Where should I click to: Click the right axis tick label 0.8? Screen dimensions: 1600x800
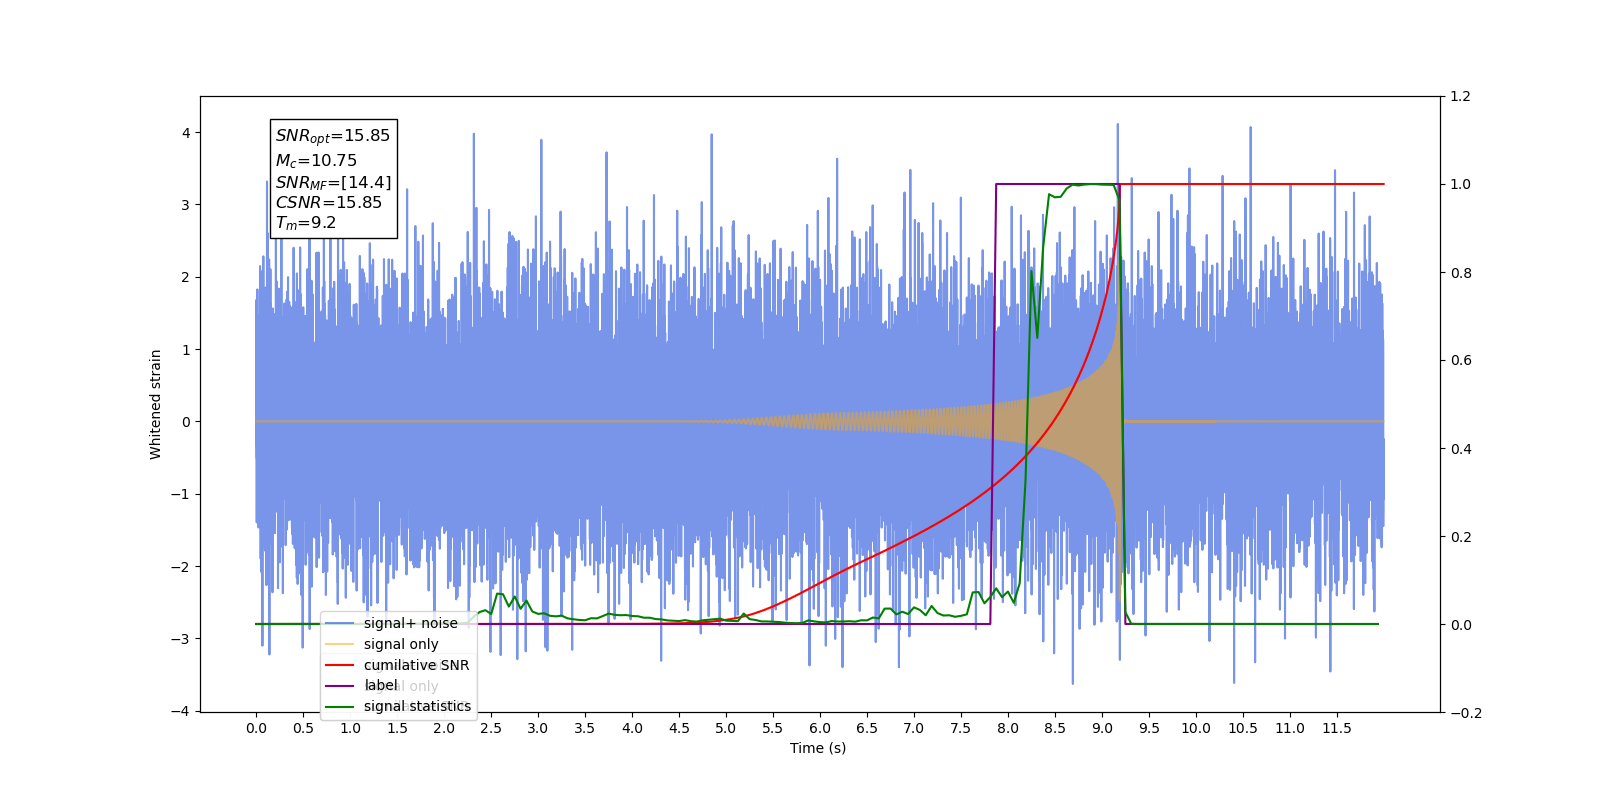tap(1461, 273)
